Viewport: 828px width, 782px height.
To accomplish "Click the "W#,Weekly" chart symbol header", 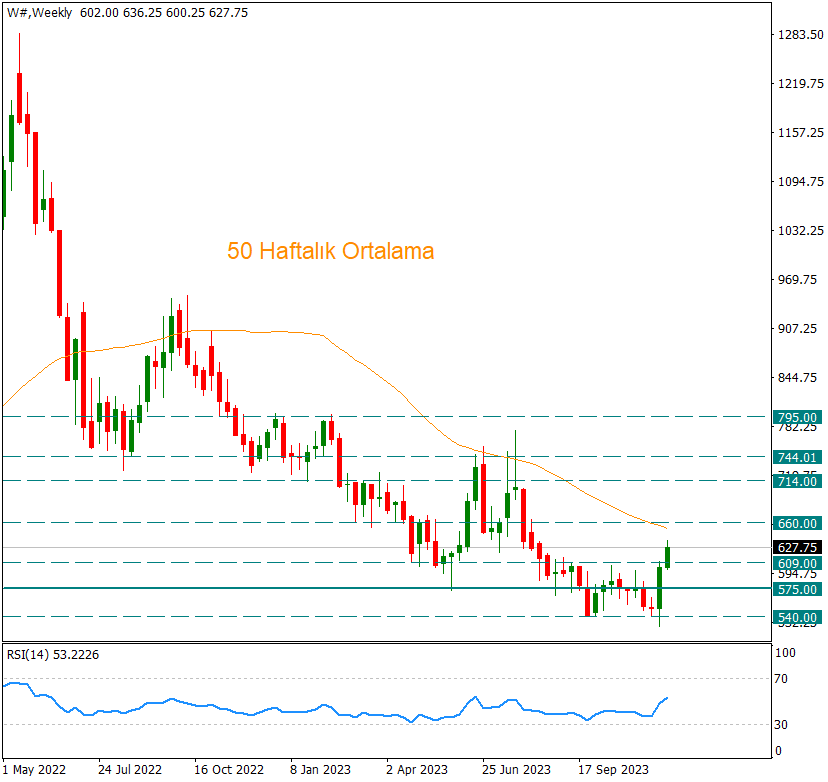I will (39, 13).
